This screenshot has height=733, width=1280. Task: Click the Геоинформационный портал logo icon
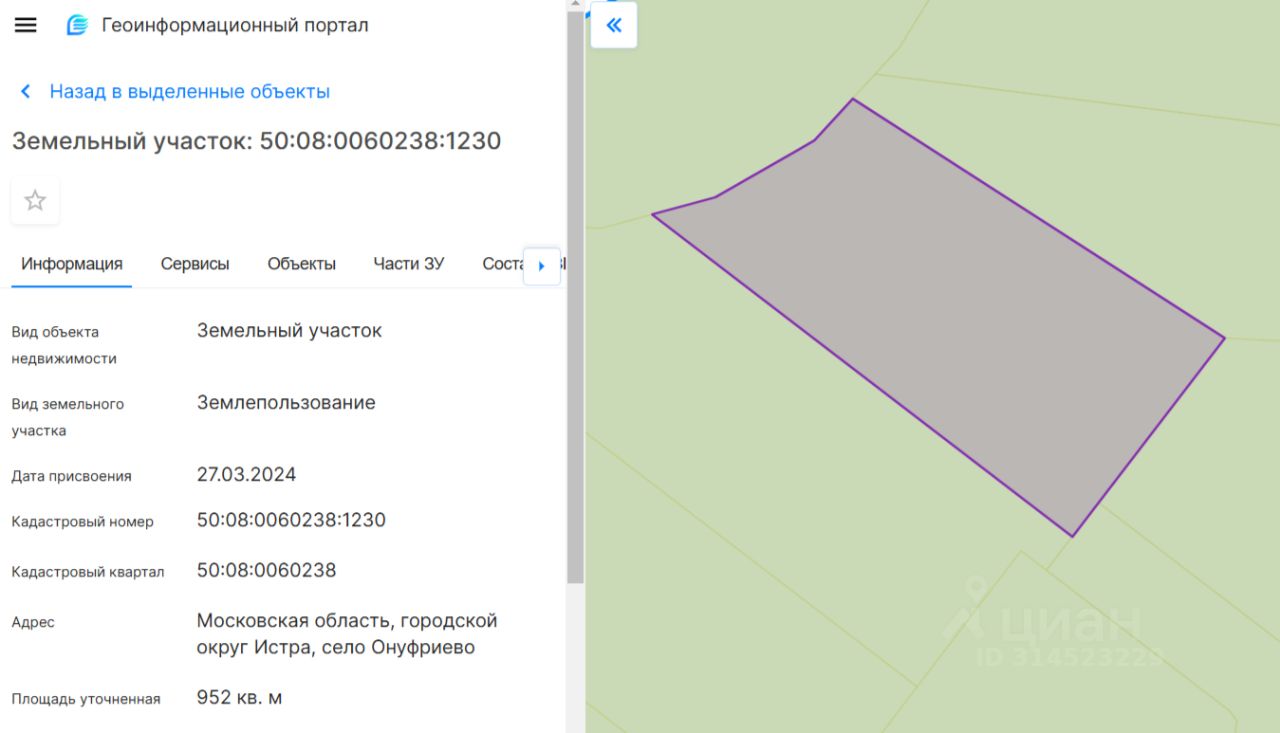[77, 25]
